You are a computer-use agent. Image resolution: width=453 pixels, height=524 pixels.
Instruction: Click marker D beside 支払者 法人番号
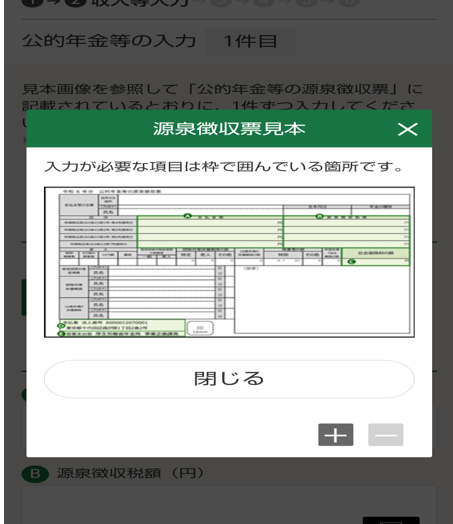coord(61,325)
